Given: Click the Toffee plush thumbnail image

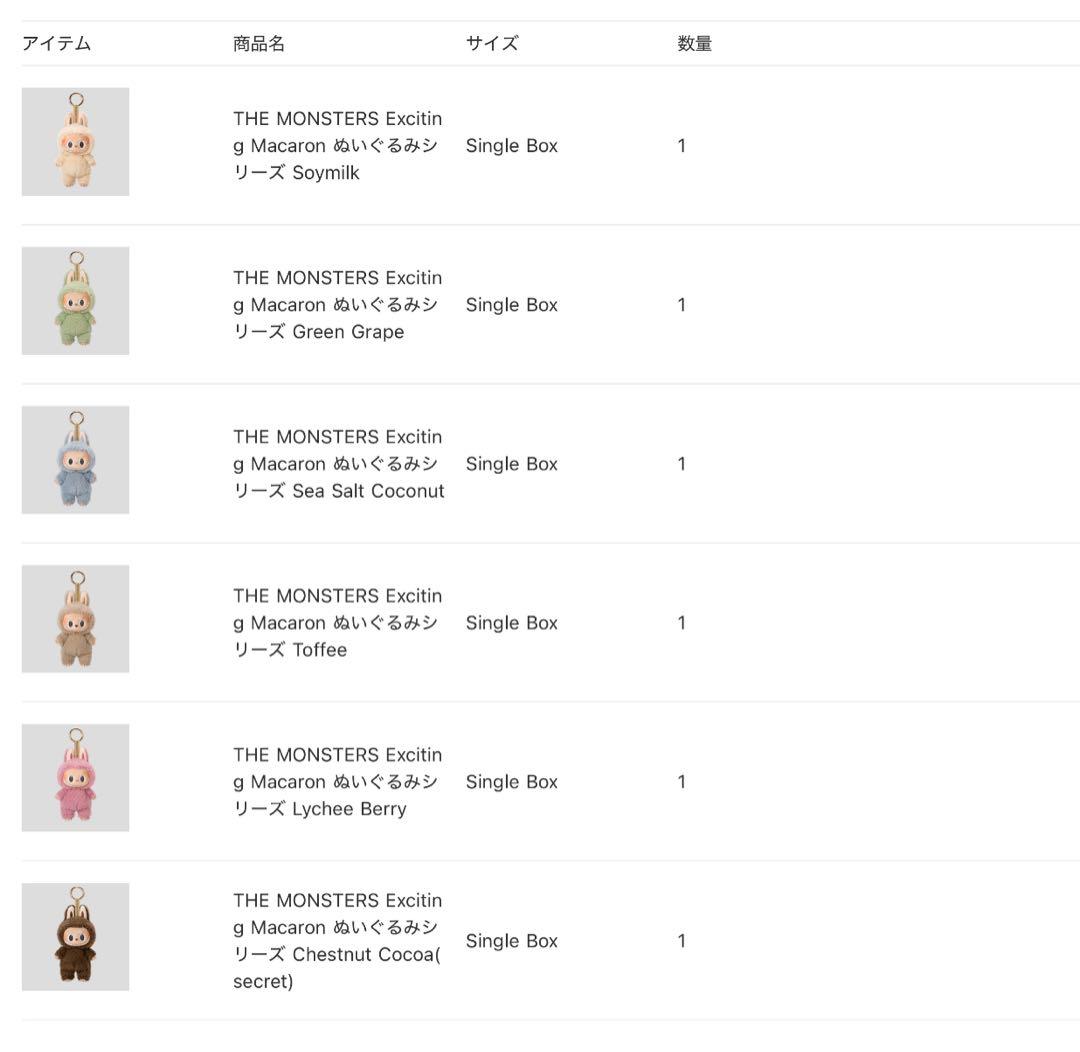Looking at the screenshot, I should click(75, 619).
